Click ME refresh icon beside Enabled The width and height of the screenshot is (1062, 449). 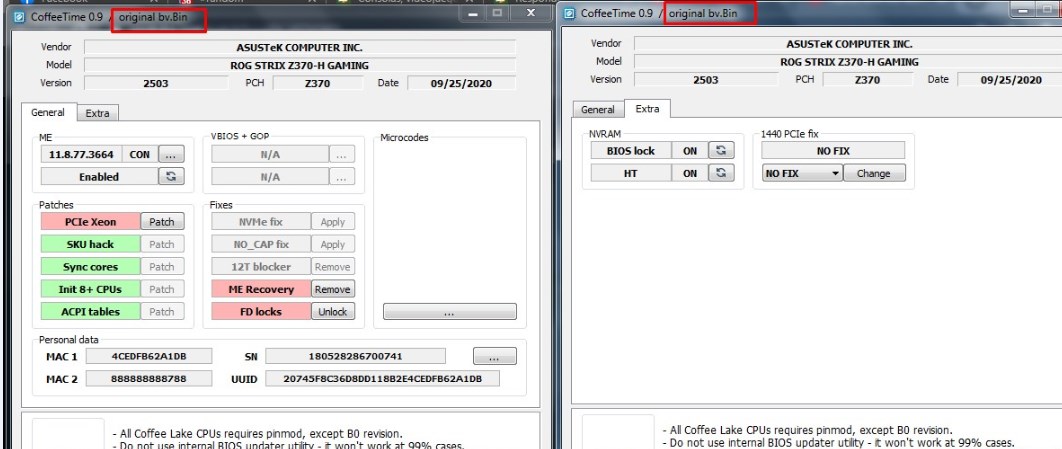[x=171, y=176]
